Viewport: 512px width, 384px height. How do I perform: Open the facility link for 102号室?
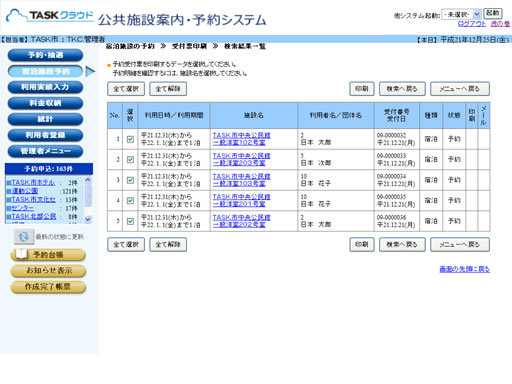(x=242, y=139)
